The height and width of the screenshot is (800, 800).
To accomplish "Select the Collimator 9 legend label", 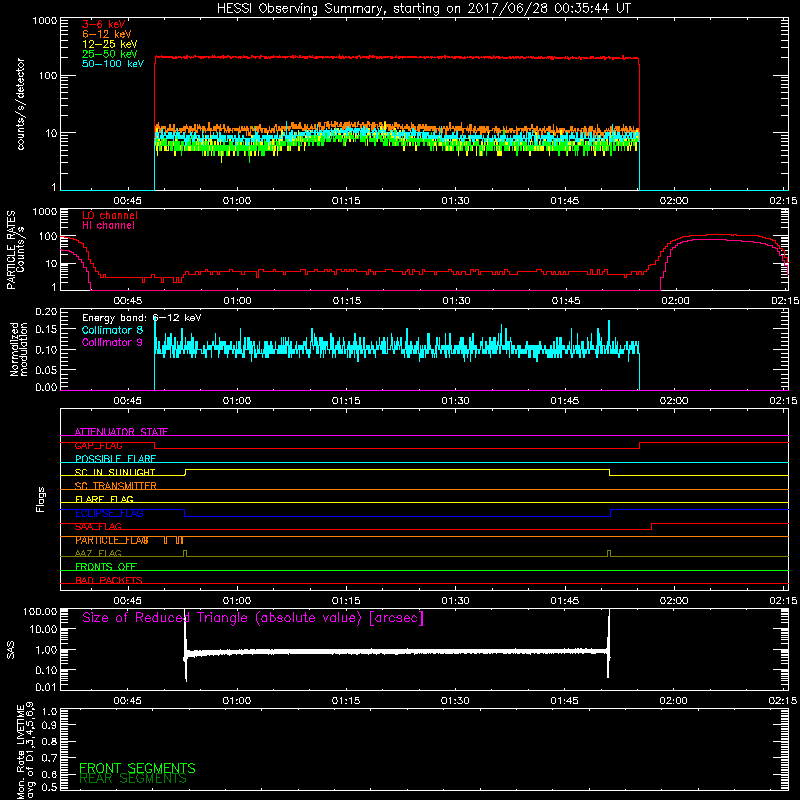I will pyautogui.click(x=112, y=342).
